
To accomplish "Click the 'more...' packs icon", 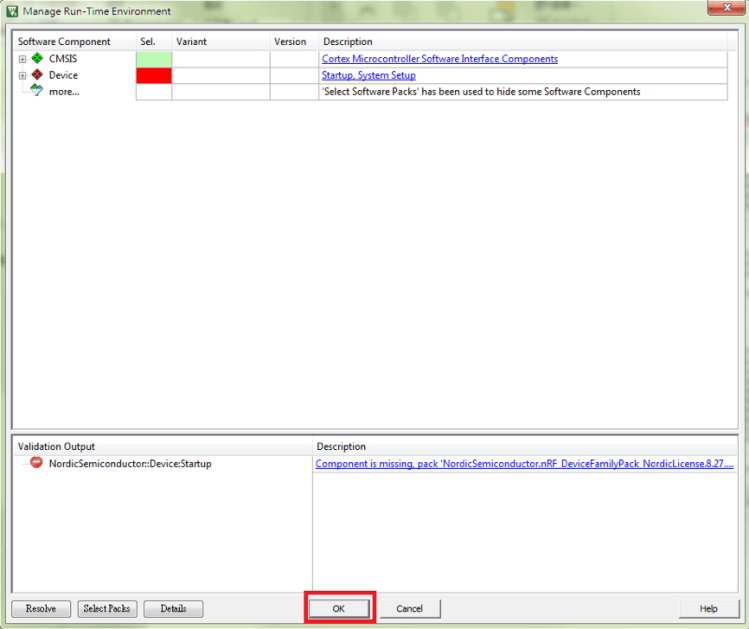I will click(x=37, y=90).
